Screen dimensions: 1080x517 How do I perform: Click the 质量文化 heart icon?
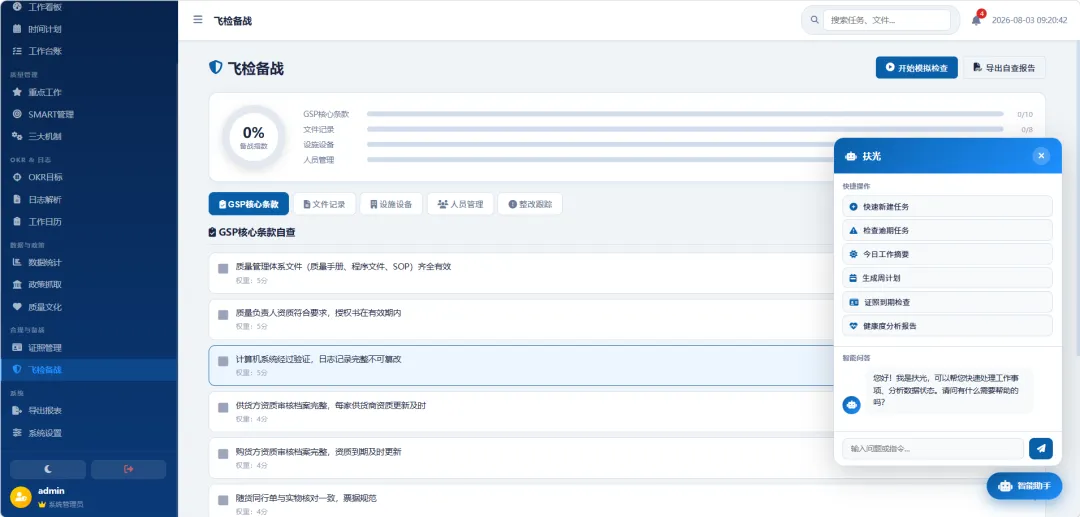pyautogui.click(x=17, y=306)
